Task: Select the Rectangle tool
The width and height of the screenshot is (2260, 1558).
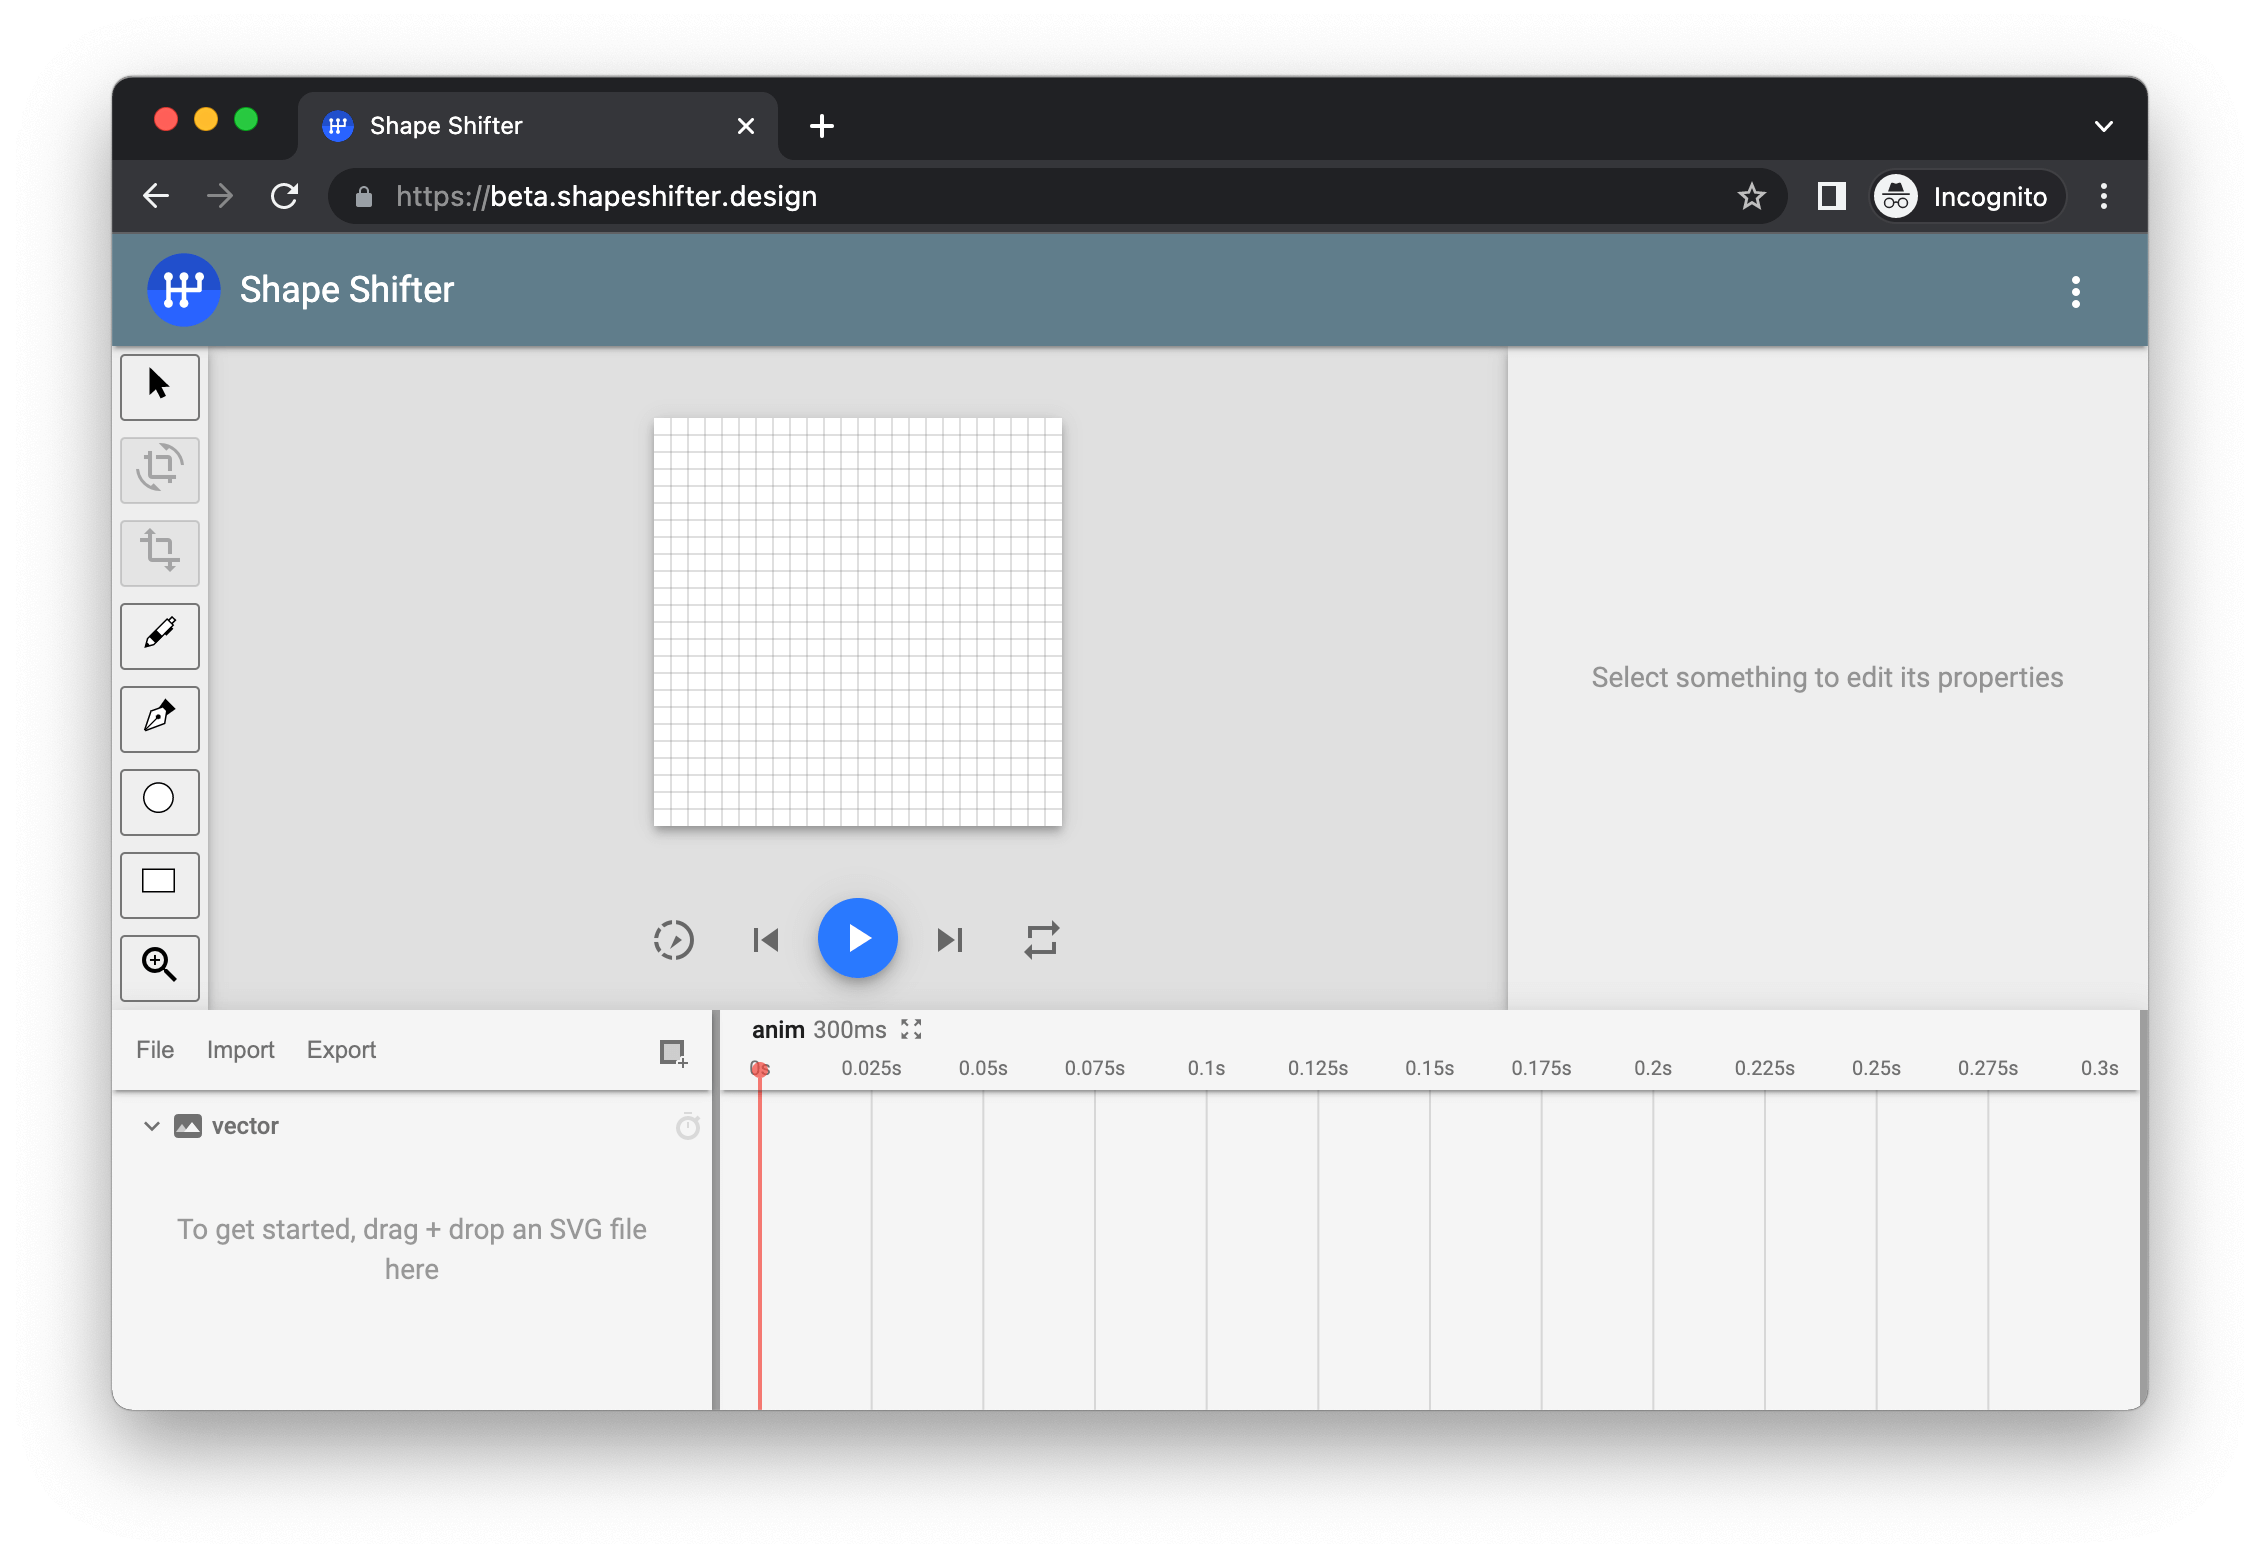Action: click(161, 883)
